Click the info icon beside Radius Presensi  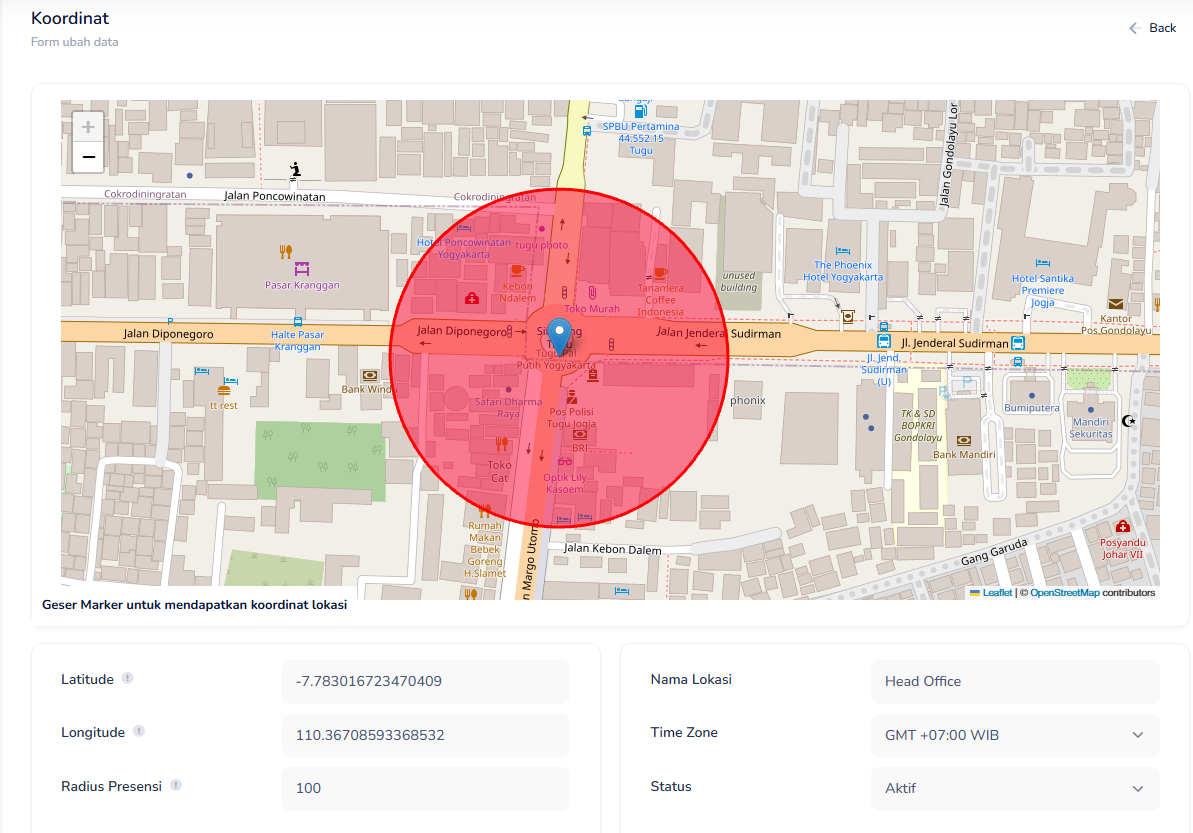pyautogui.click(x=178, y=785)
